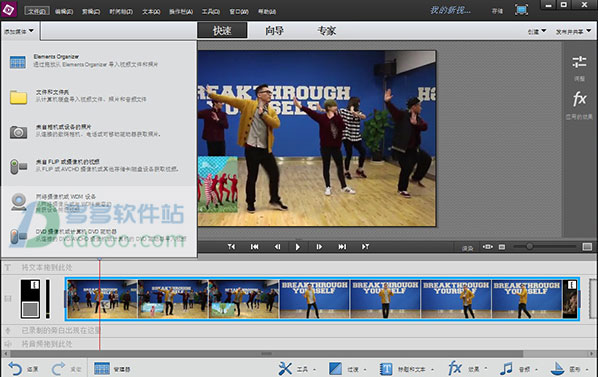Click the 还原 undo button
The height and width of the screenshot is (377, 598).
pyautogui.click(x=24, y=369)
